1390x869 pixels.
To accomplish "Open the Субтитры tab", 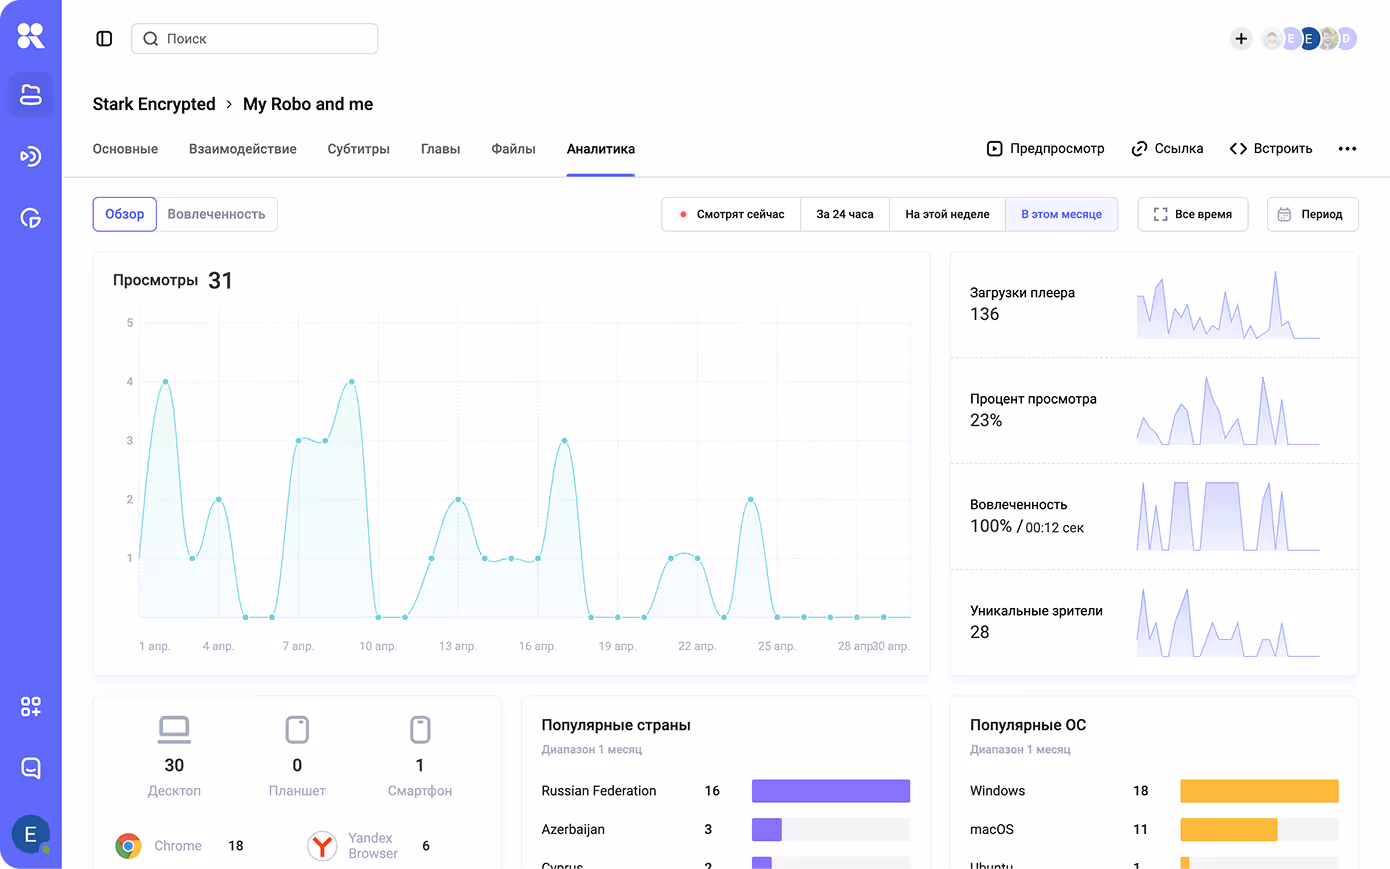I will [359, 149].
